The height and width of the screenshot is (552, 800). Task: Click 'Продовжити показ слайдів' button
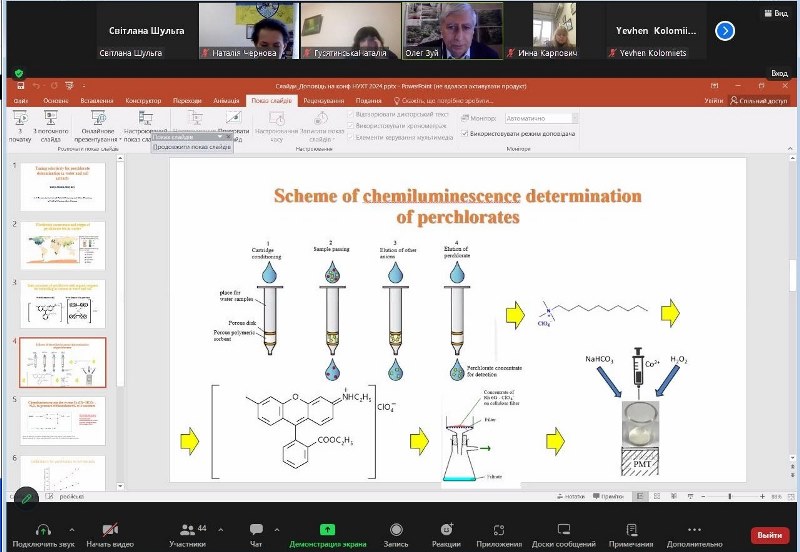point(192,147)
